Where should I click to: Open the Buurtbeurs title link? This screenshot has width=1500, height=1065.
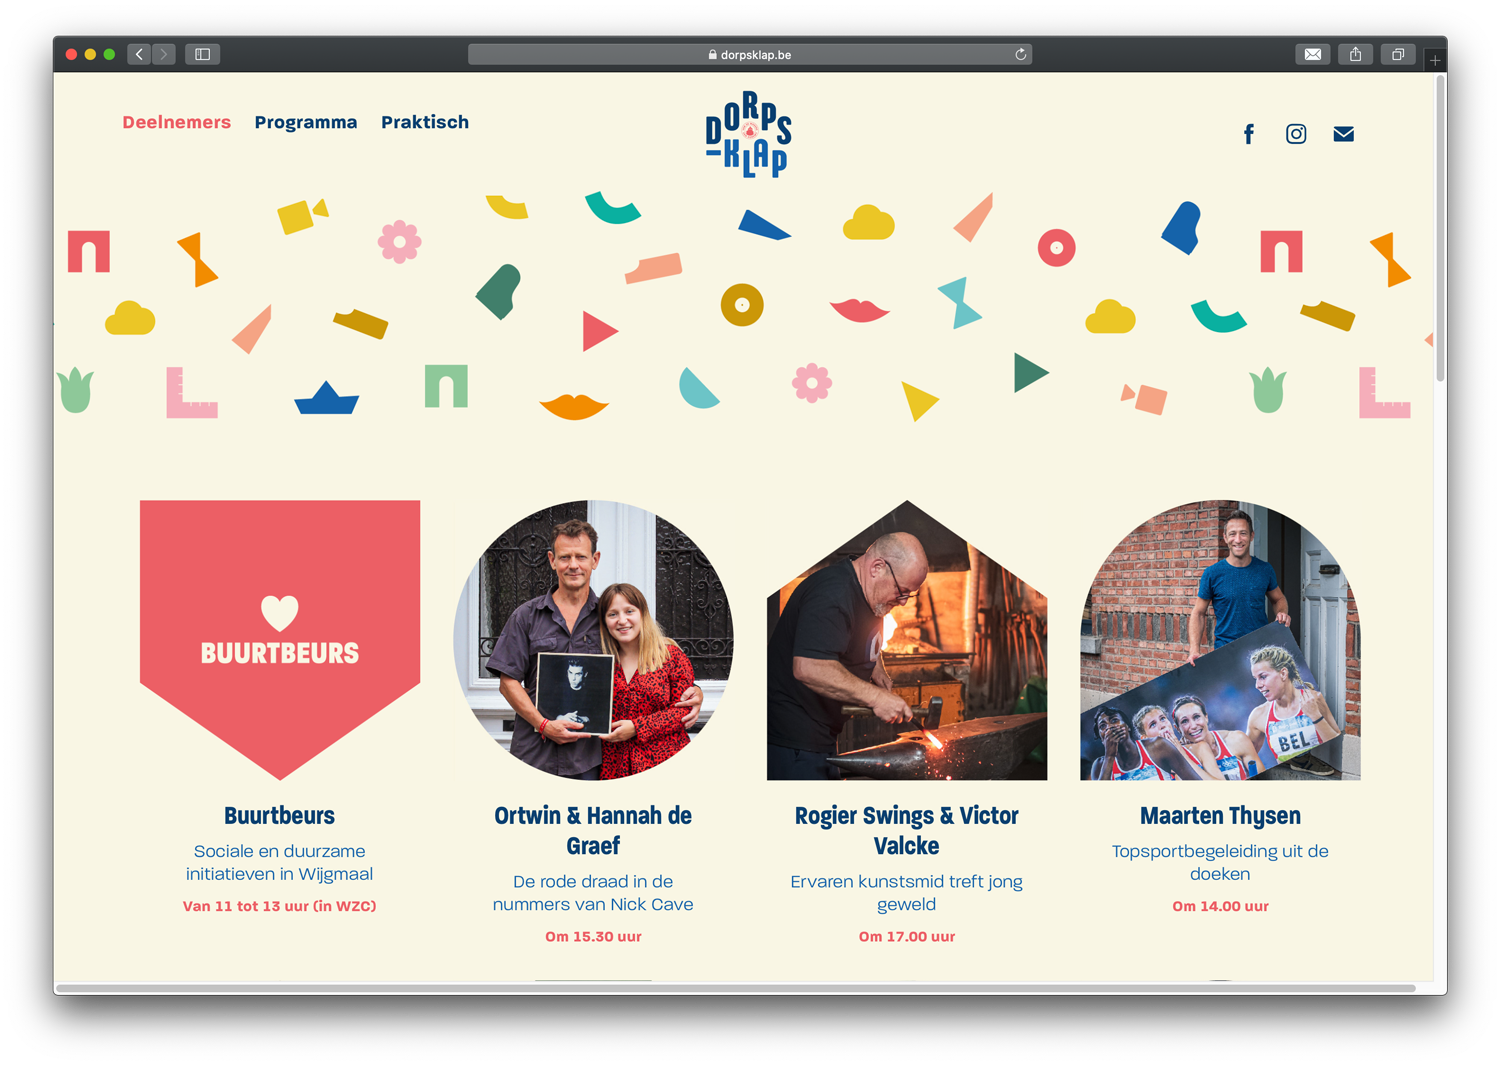pos(280,815)
